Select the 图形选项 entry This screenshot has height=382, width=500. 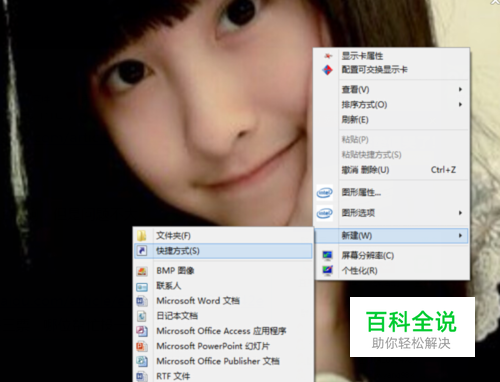391,213
